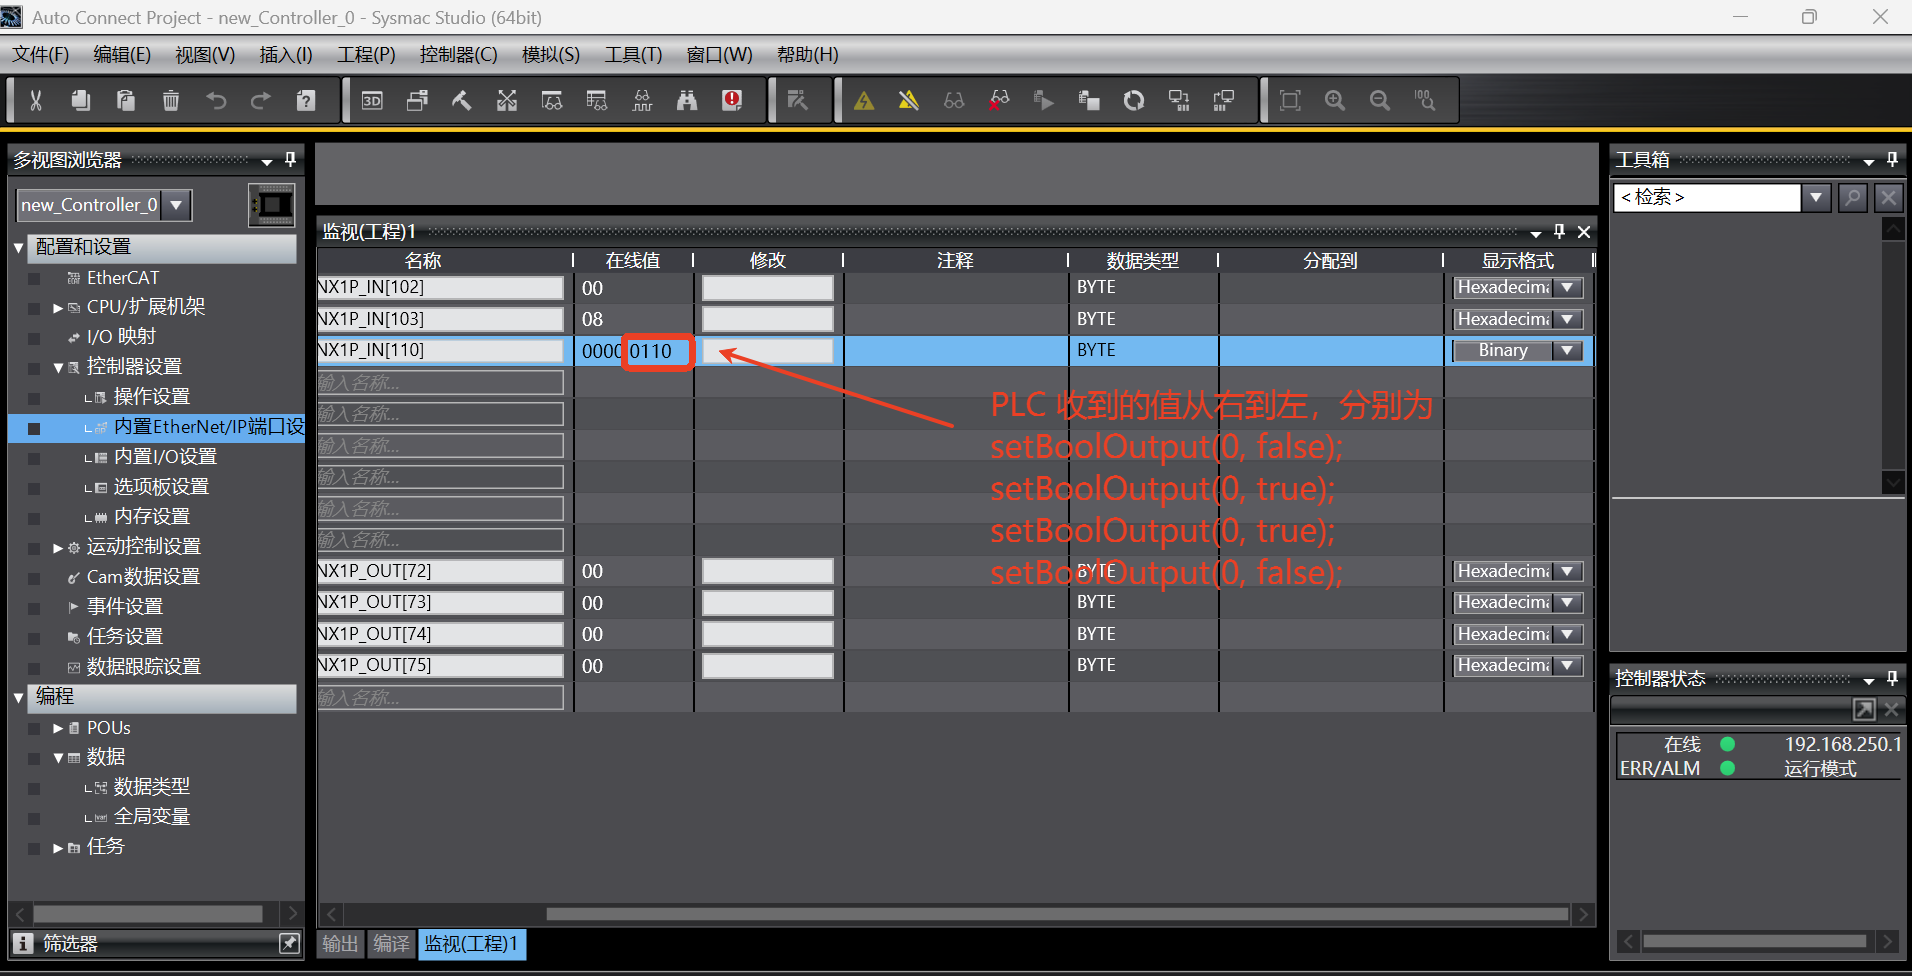Open 内置EtherNet/IP端口设置 tree item
This screenshot has width=1912, height=976.
coord(208,427)
